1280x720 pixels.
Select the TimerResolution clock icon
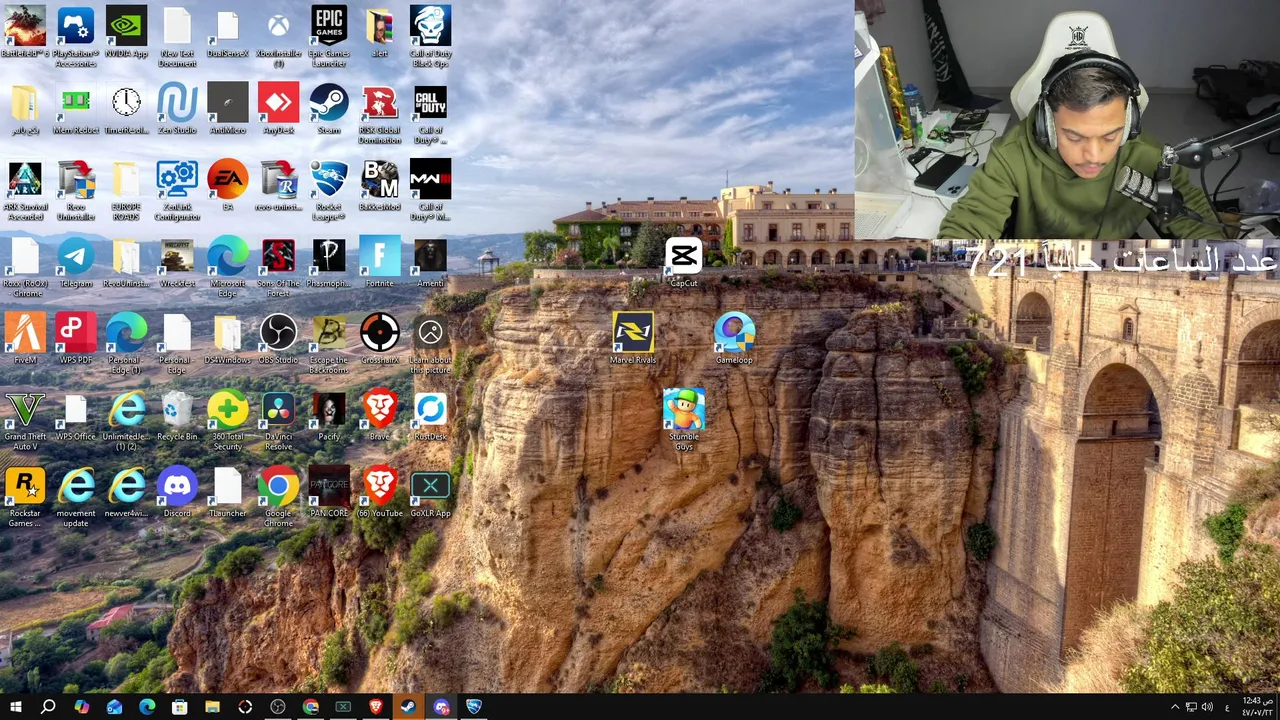tap(126, 110)
